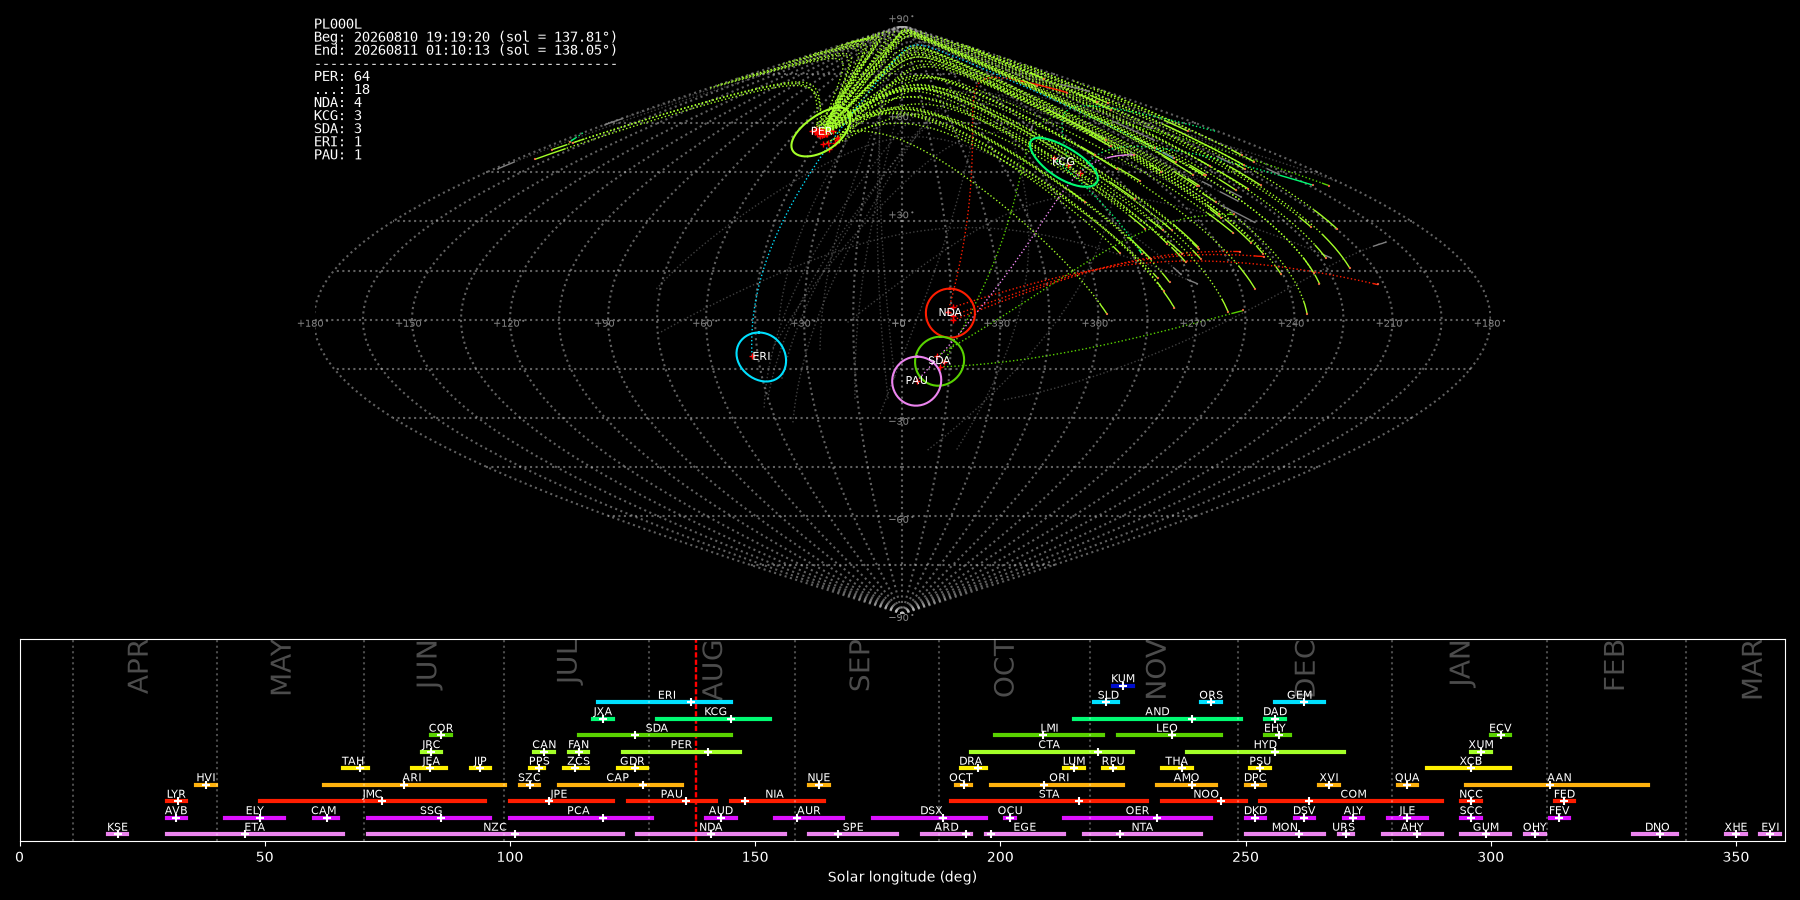The image size is (1800, 900).
Task: Click the AUG month label
Action: (x=712, y=666)
